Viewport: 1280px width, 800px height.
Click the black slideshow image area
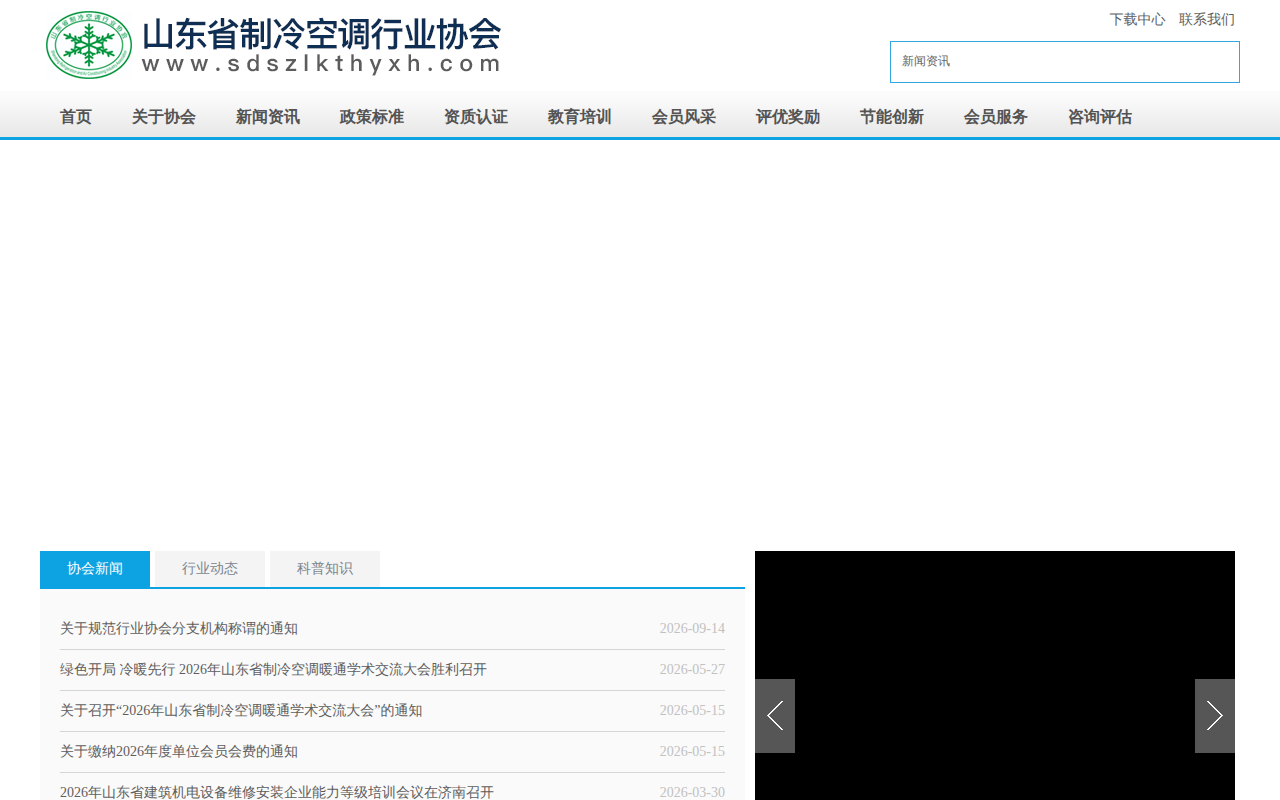[x=995, y=675]
